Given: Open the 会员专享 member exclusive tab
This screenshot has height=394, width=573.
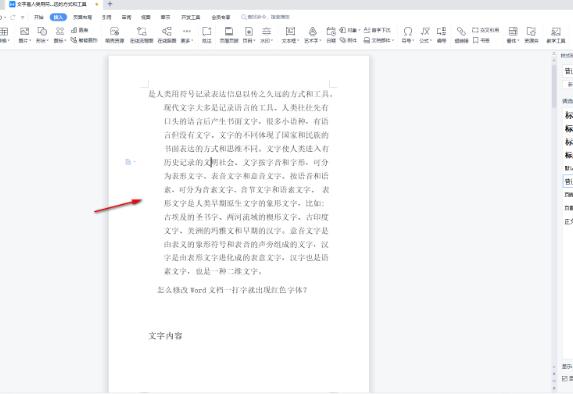Looking at the screenshot, I should pos(221,17).
